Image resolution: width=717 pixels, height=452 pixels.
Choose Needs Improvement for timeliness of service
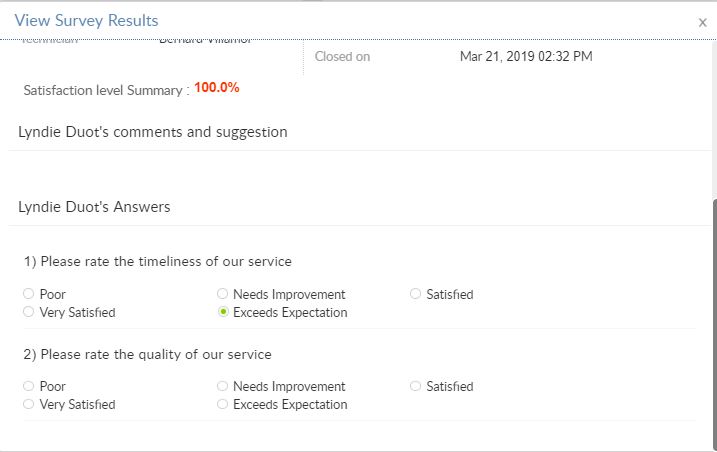(223, 295)
